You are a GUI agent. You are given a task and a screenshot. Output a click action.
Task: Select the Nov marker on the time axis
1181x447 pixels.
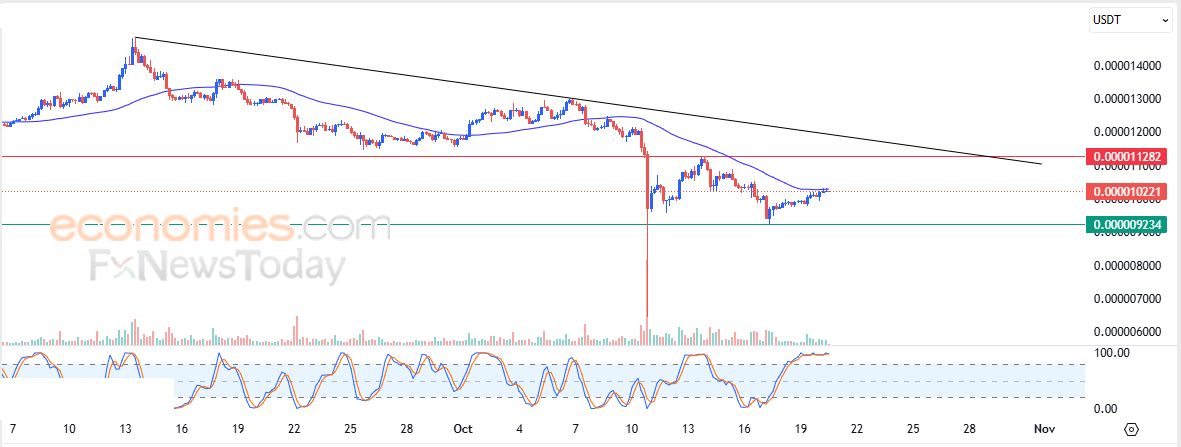1043,429
